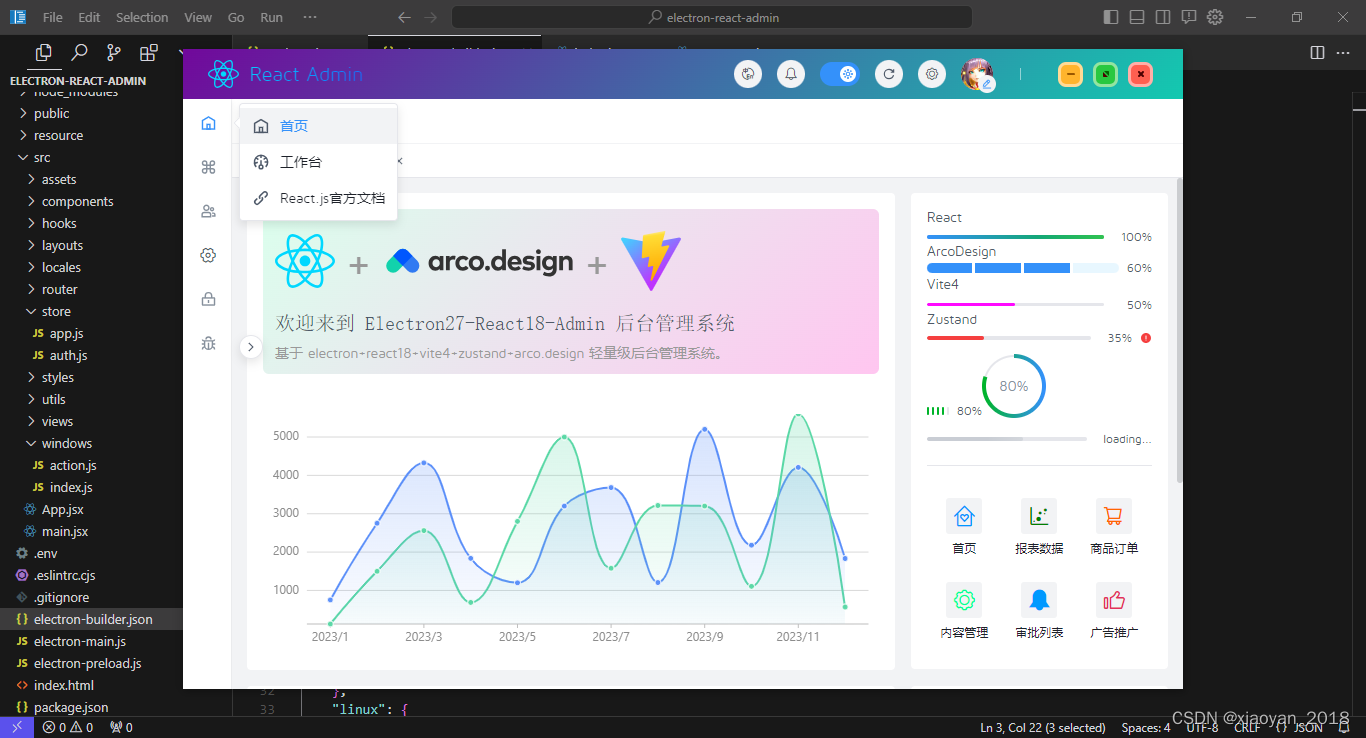The width and height of the screenshot is (1366, 738).
Task: Click the admin page vertical scrollbar
Action: [x=1179, y=330]
